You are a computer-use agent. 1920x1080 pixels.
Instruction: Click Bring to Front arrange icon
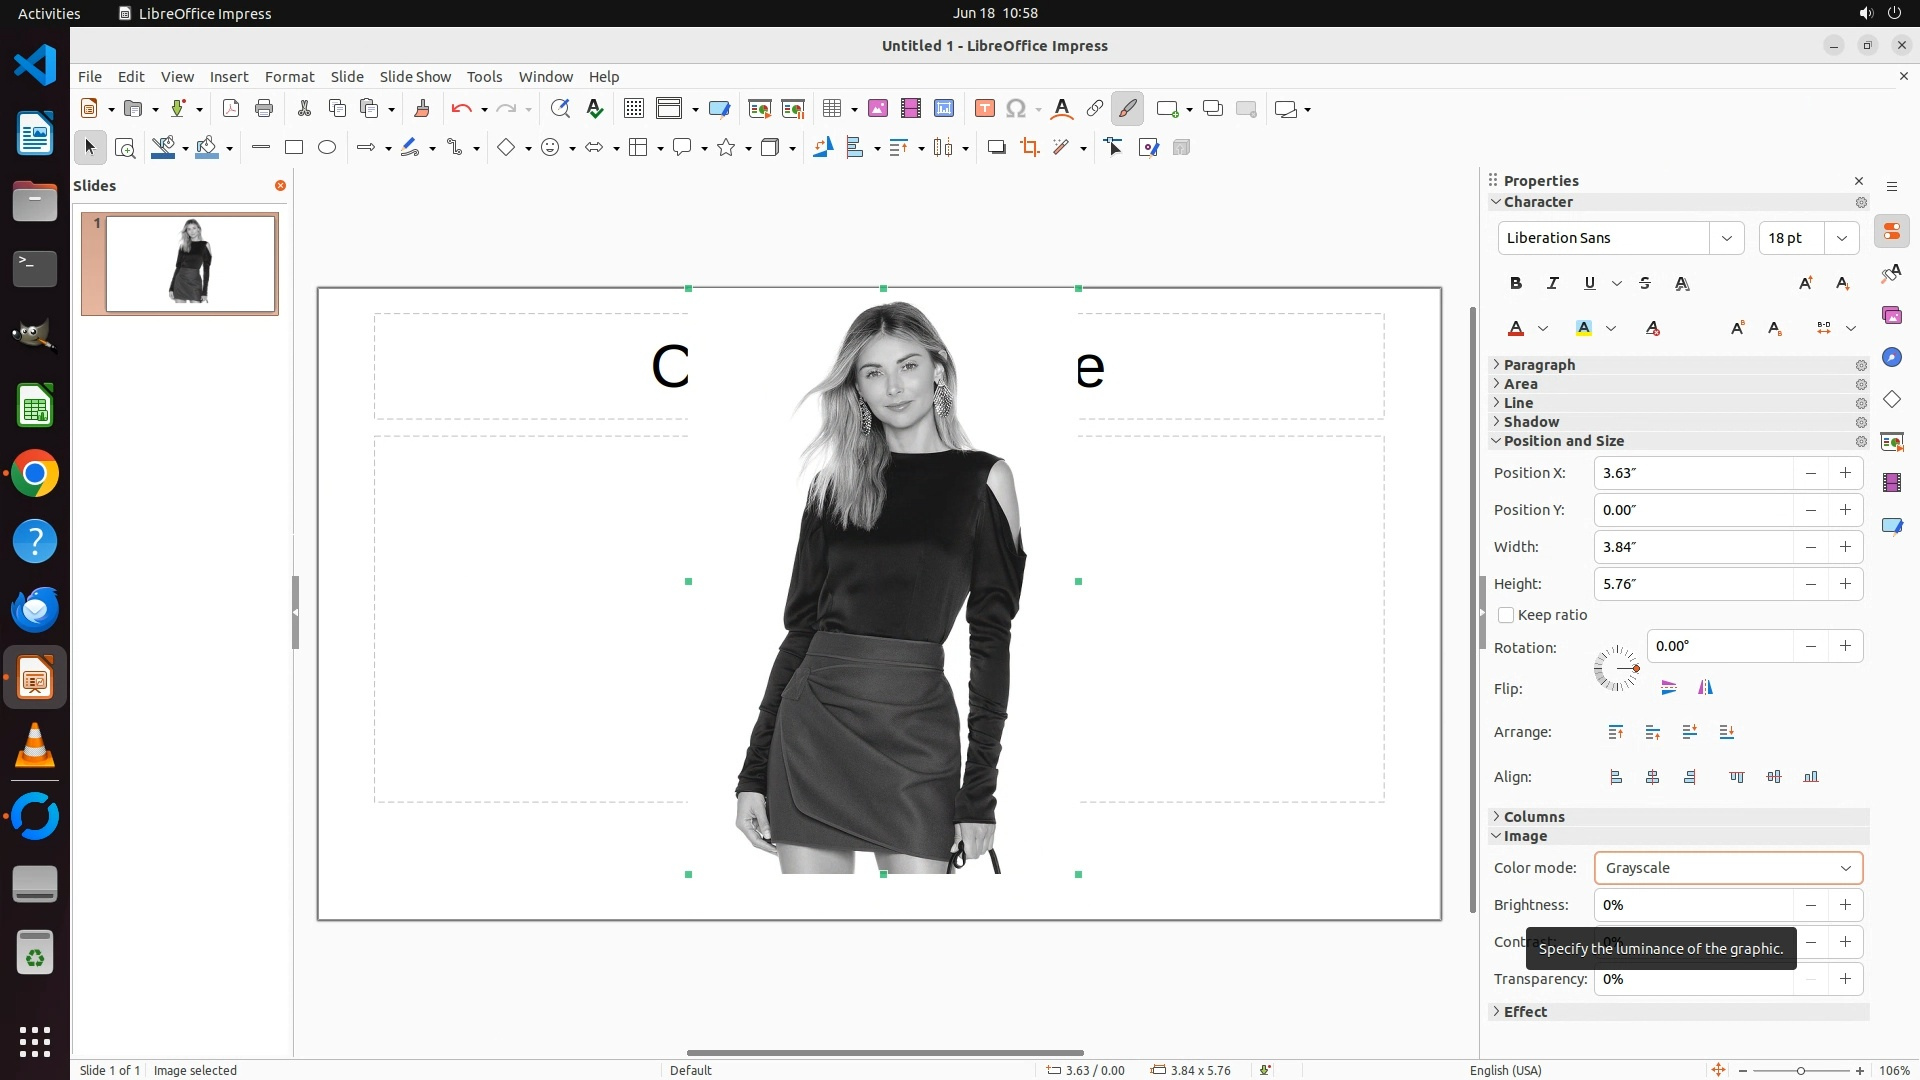(1616, 732)
